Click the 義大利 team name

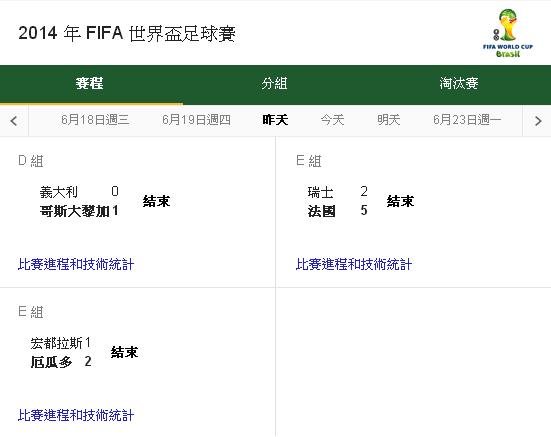[x=59, y=192]
